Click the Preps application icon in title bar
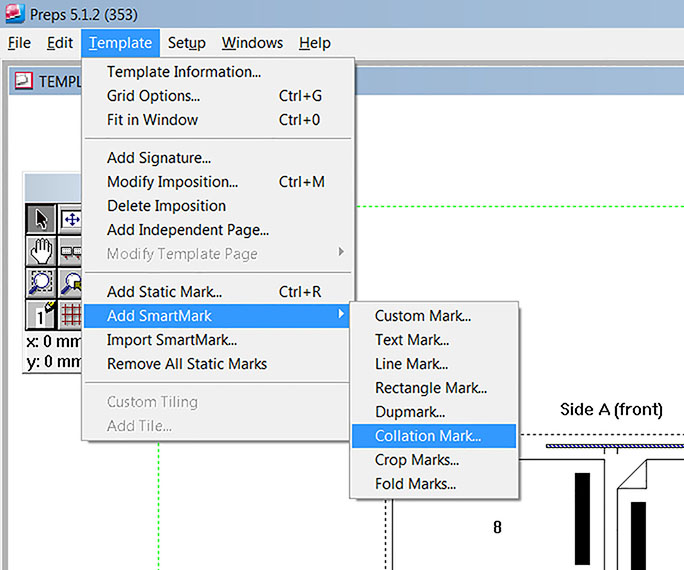Screen dimensions: 684x570 tap(14, 13)
